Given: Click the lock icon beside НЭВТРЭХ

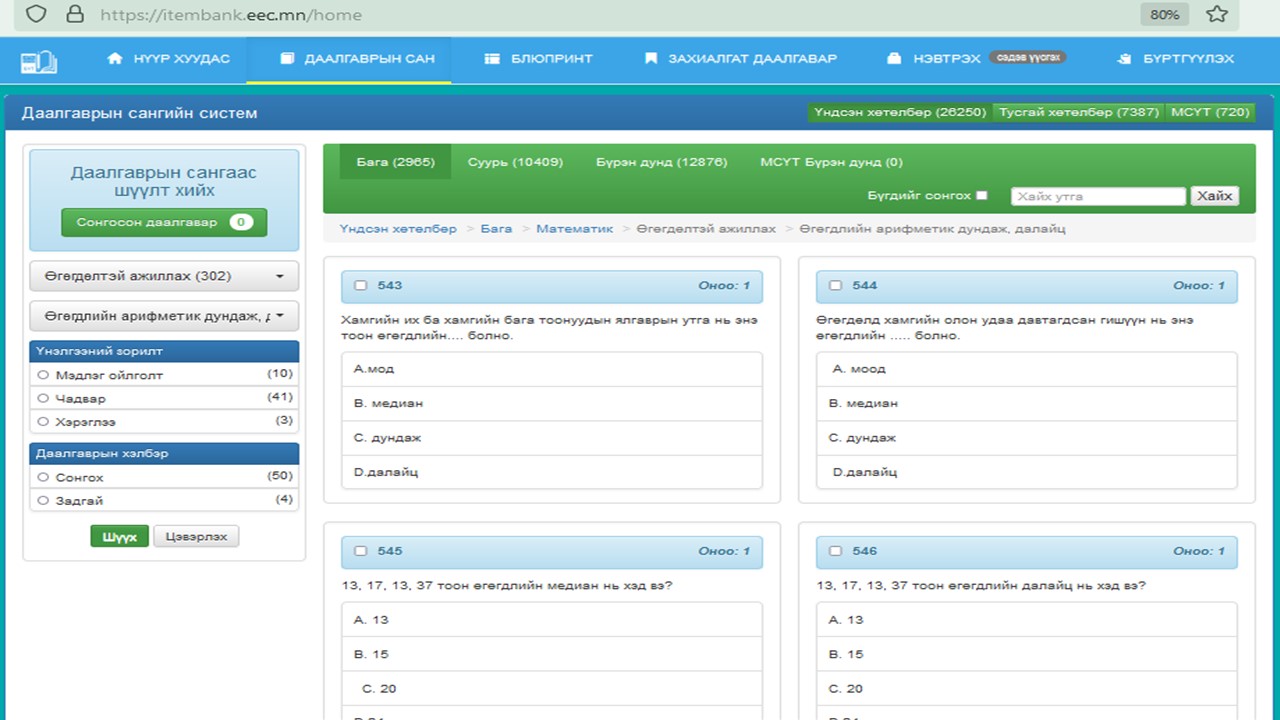Looking at the screenshot, I should [894, 59].
